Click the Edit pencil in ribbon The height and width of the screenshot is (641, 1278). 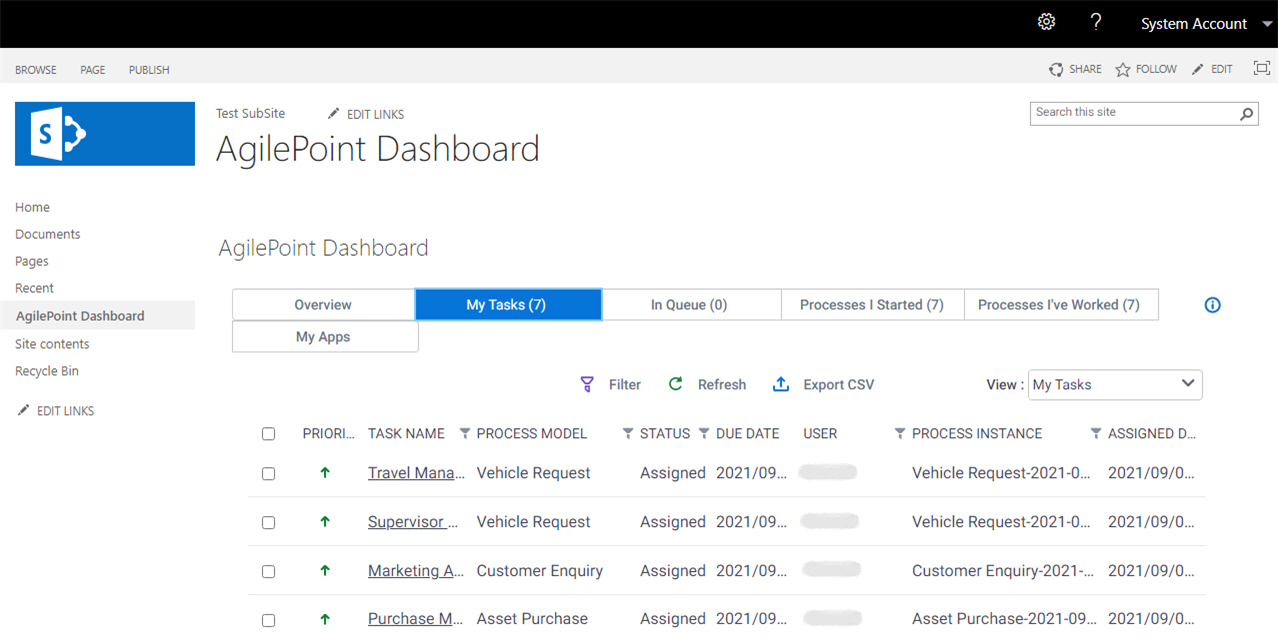tap(1197, 69)
